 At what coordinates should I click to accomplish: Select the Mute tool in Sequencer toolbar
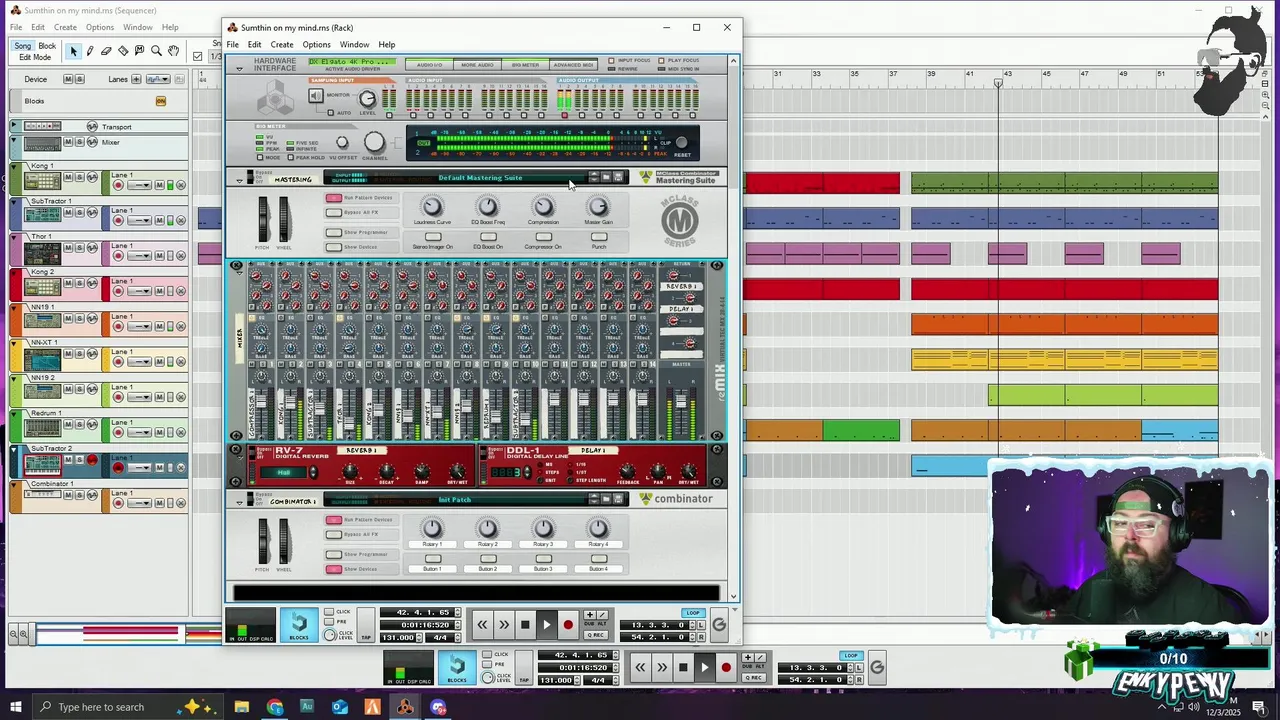139,51
